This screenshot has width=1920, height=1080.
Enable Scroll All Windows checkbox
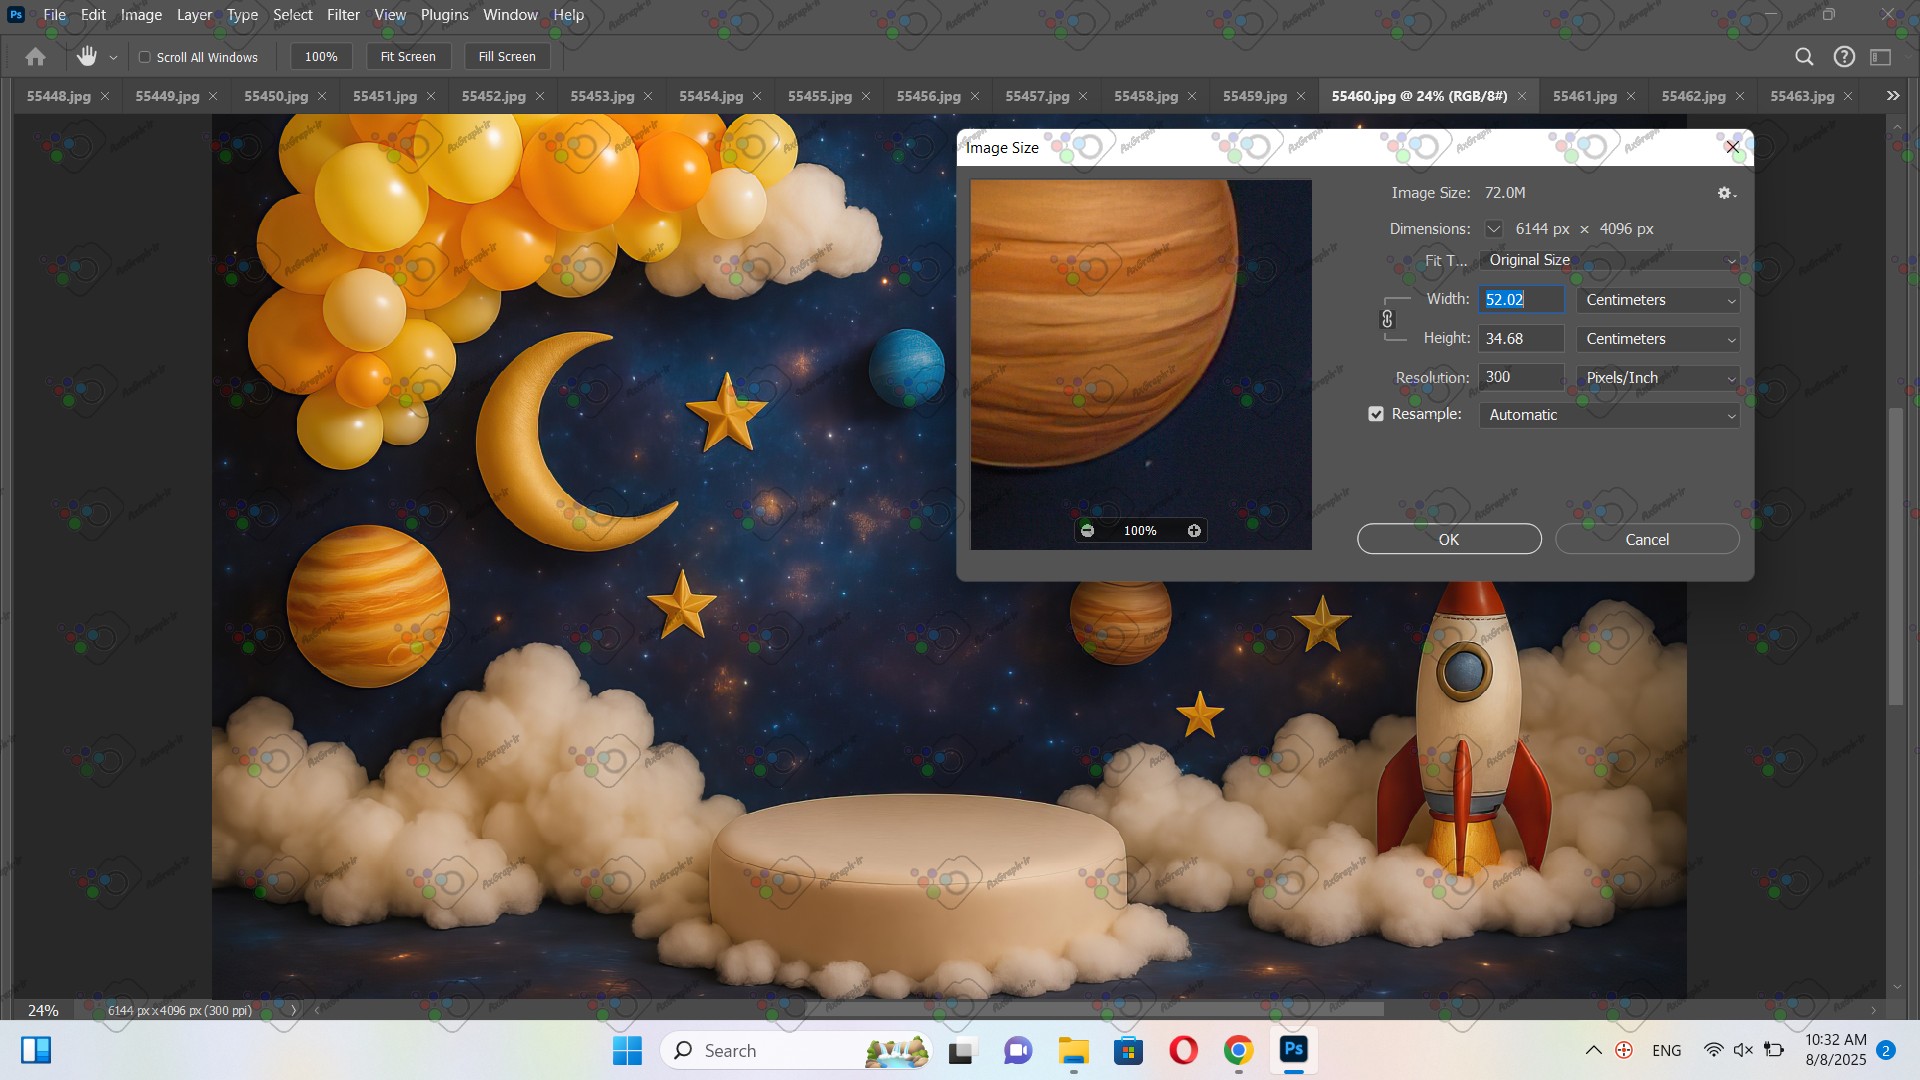point(145,57)
